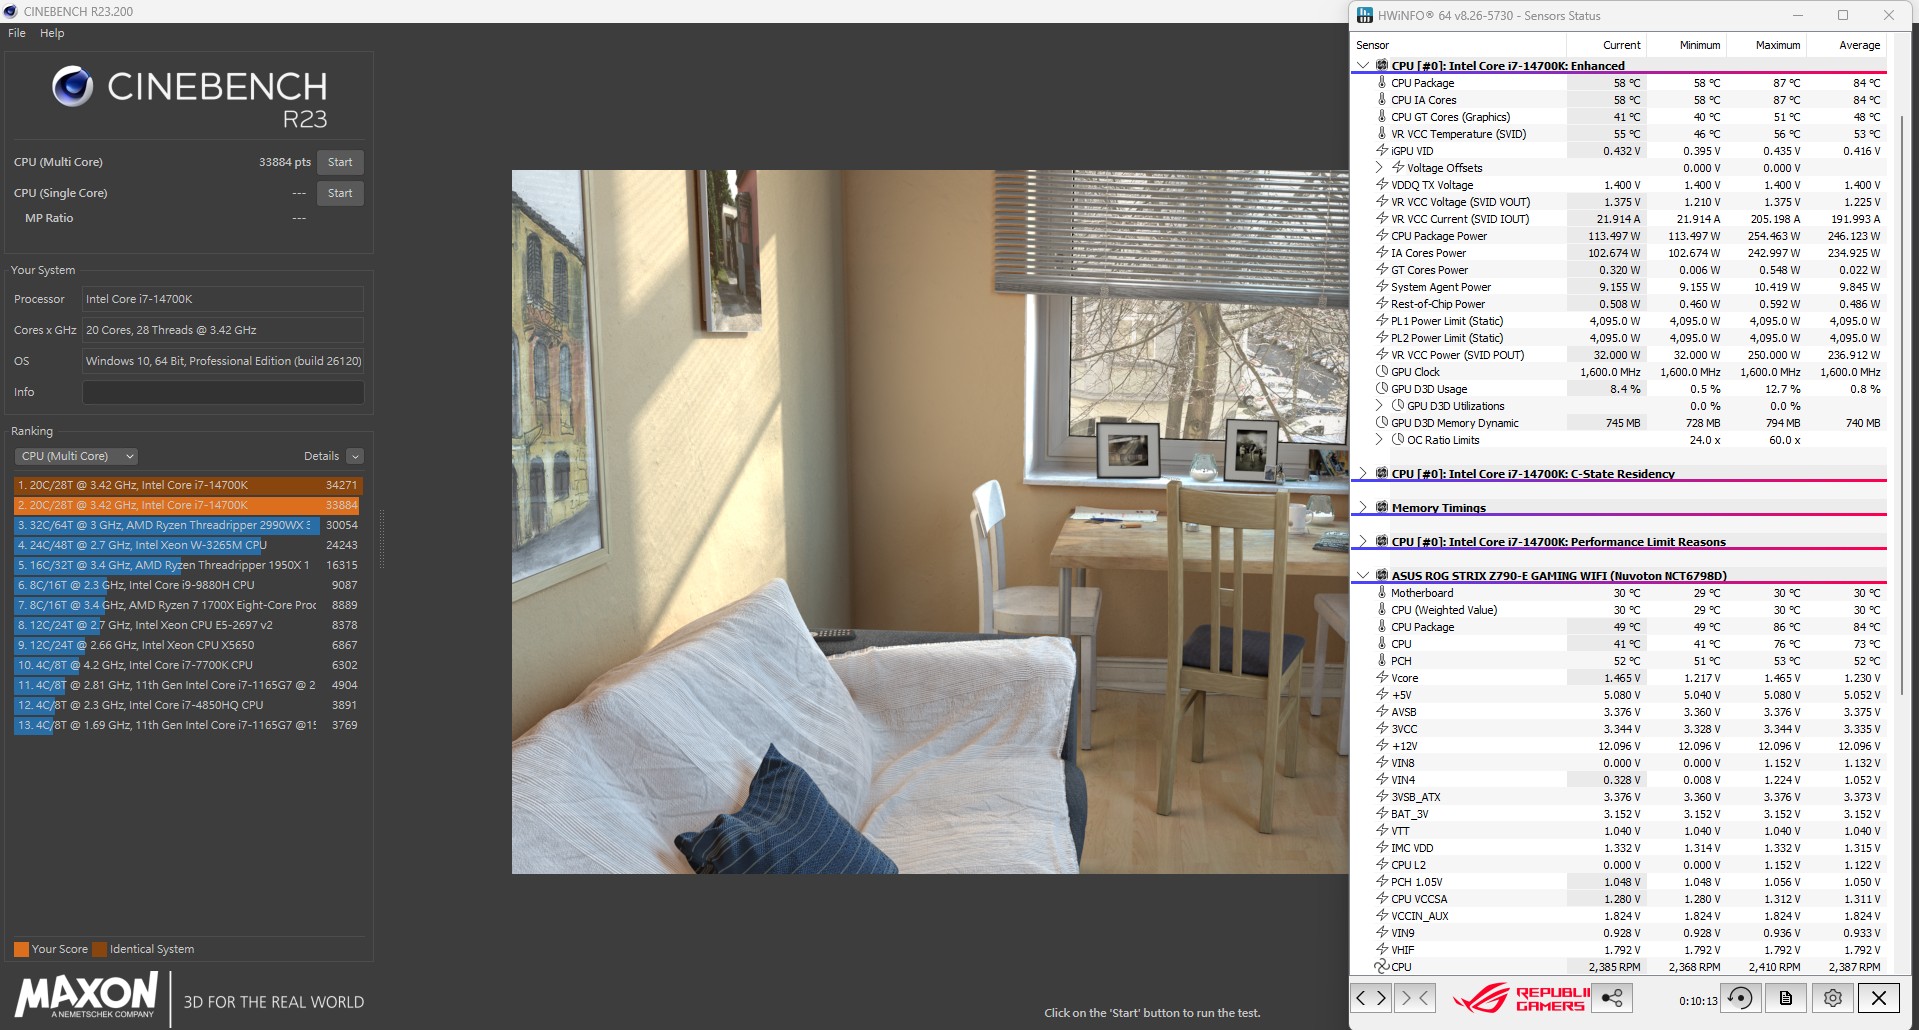Viewport: 1919px width, 1030px height.
Task: Click the Cinebench logo sphere icon
Action: [x=72, y=87]
